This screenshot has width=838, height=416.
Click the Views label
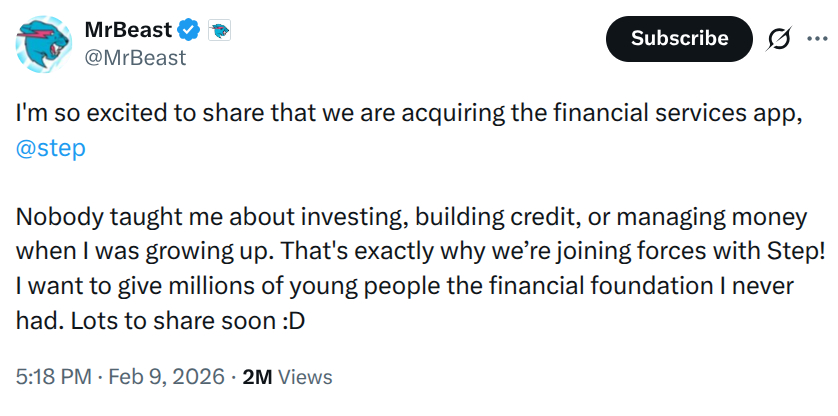tap(304, 377)
